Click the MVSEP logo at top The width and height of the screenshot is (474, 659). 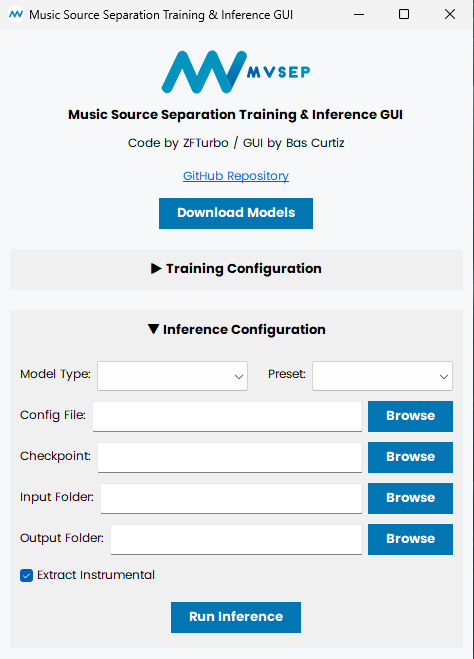click(x=236, y=72)
